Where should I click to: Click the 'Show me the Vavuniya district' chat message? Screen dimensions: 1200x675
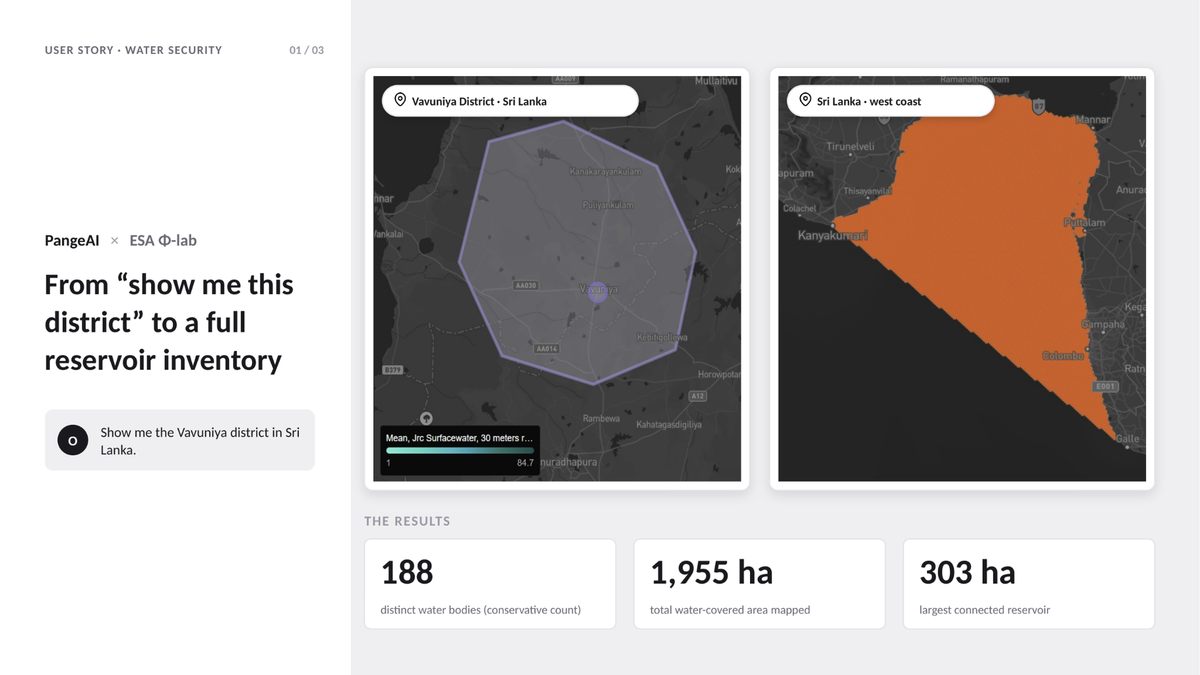coord(180,440)
